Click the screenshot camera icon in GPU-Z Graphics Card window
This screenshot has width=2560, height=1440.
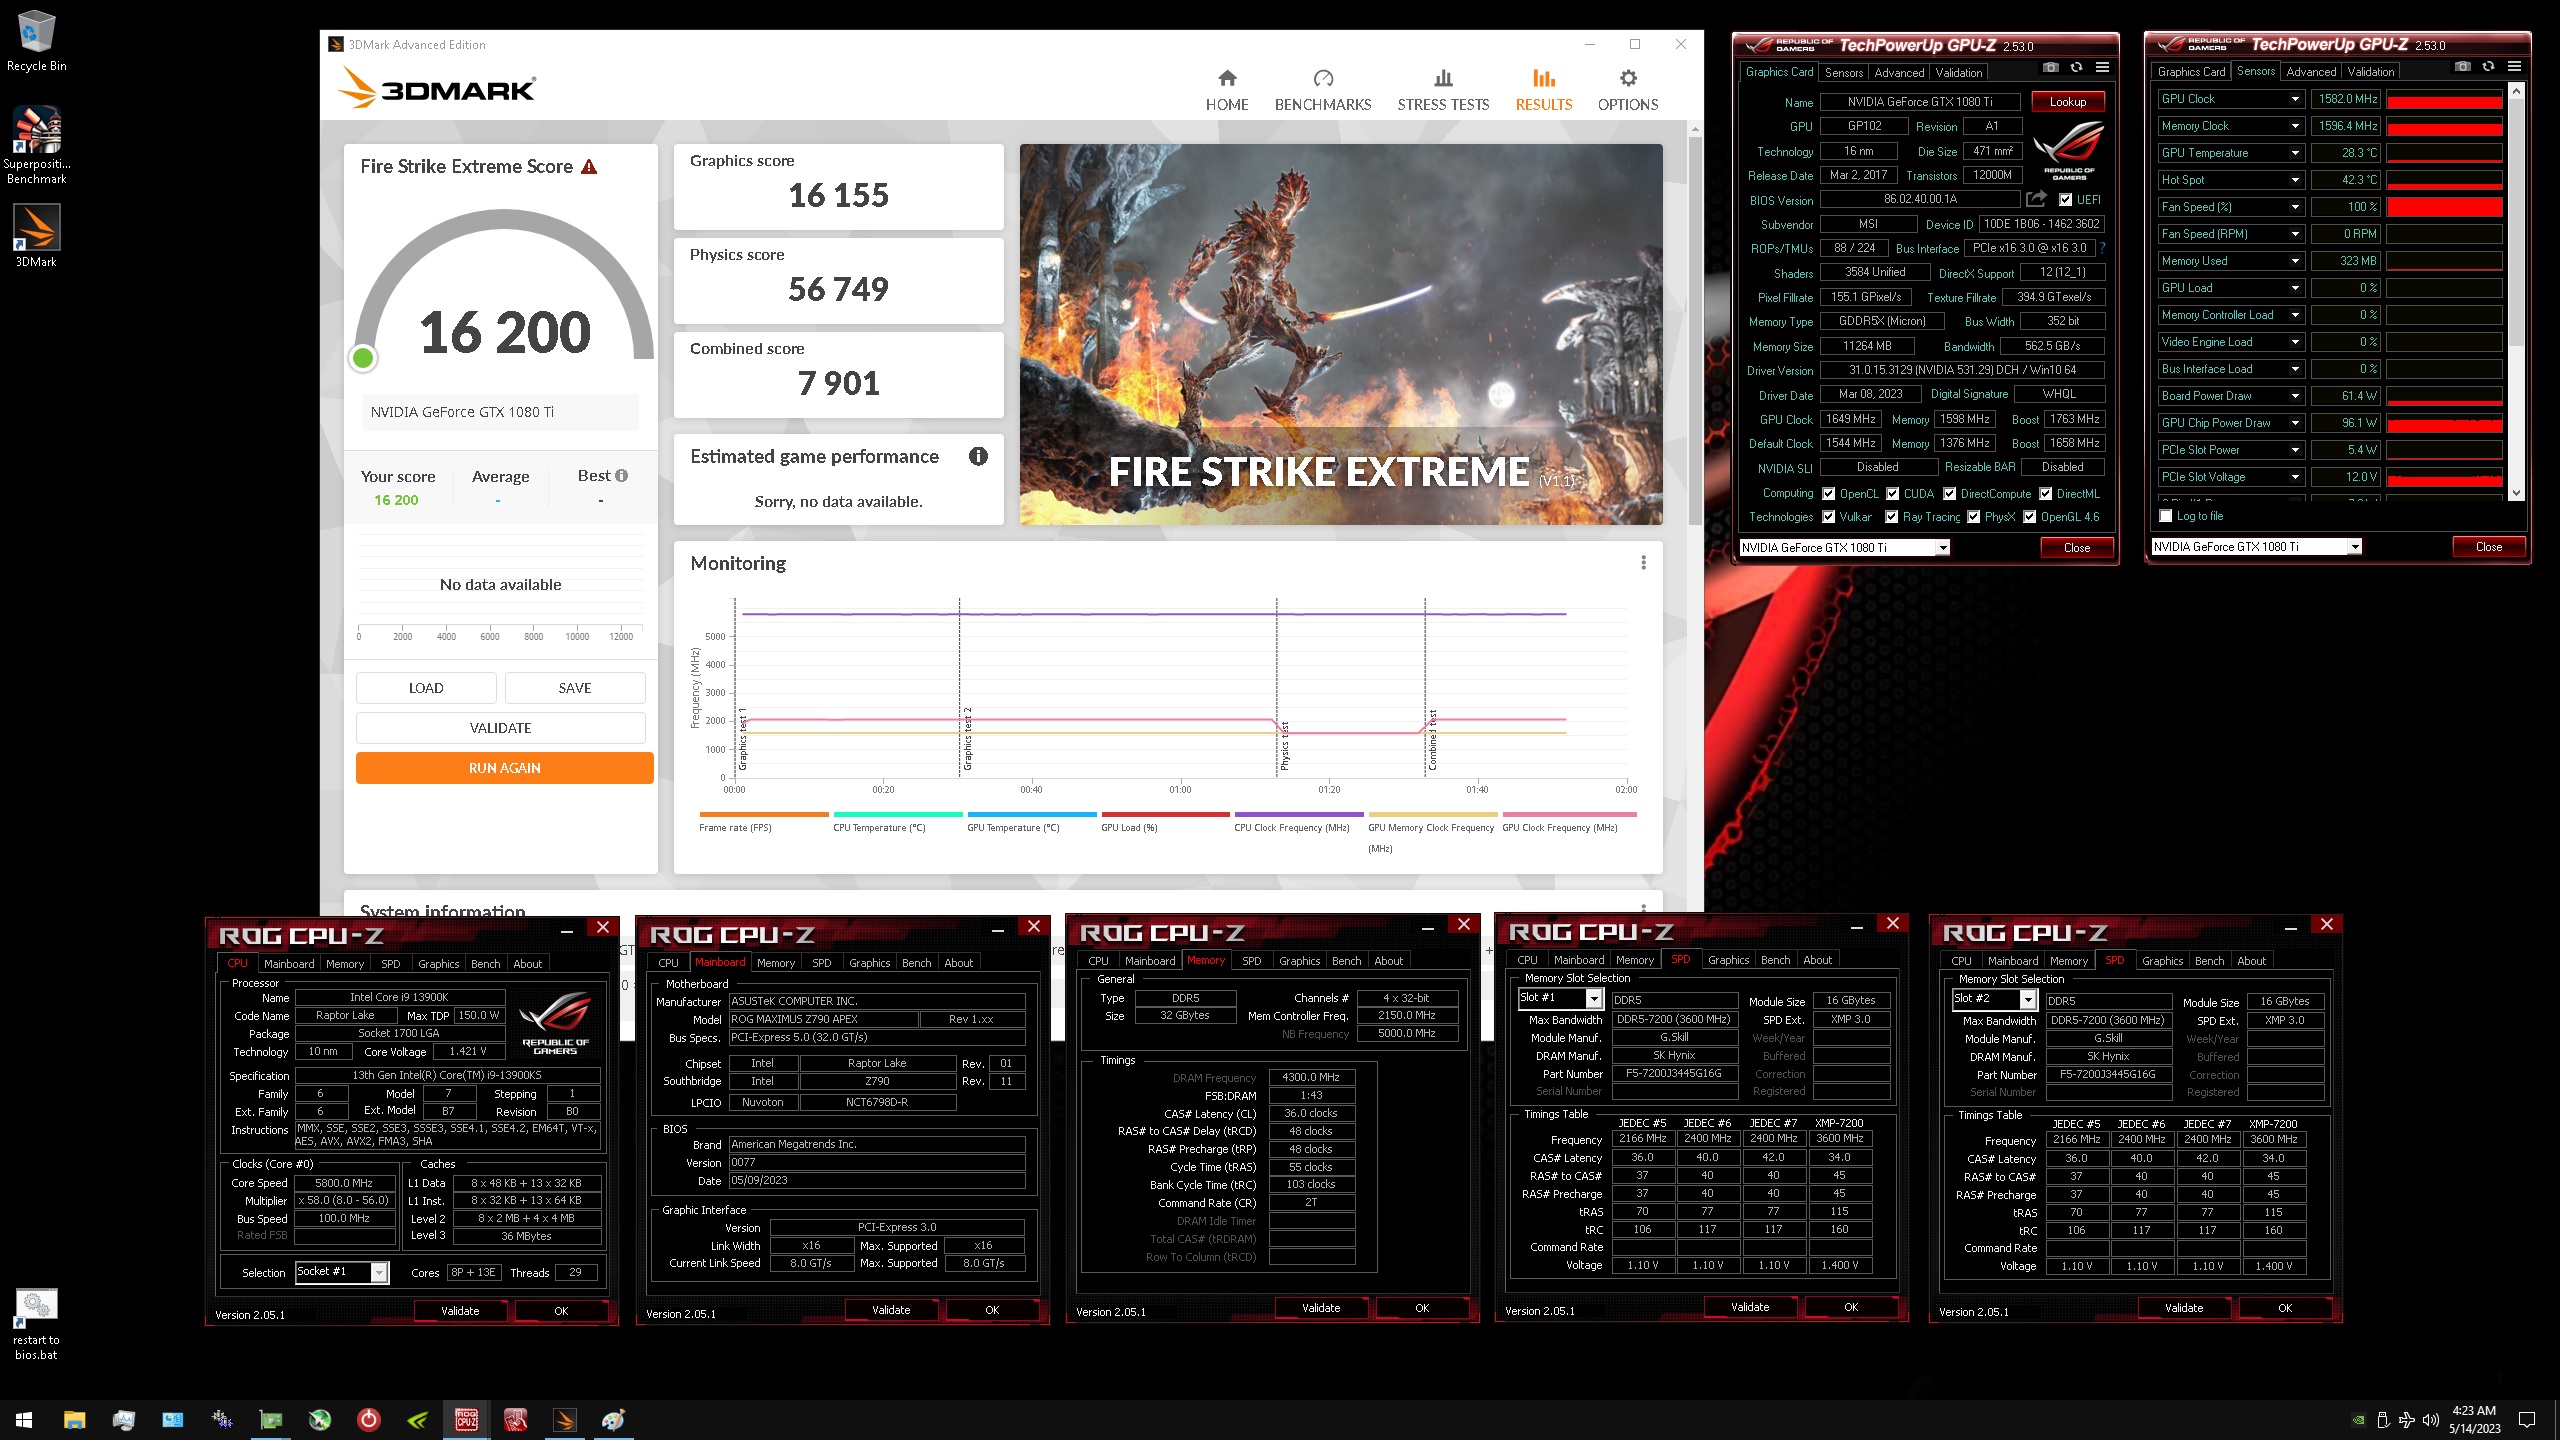(x=2051, y=68)
